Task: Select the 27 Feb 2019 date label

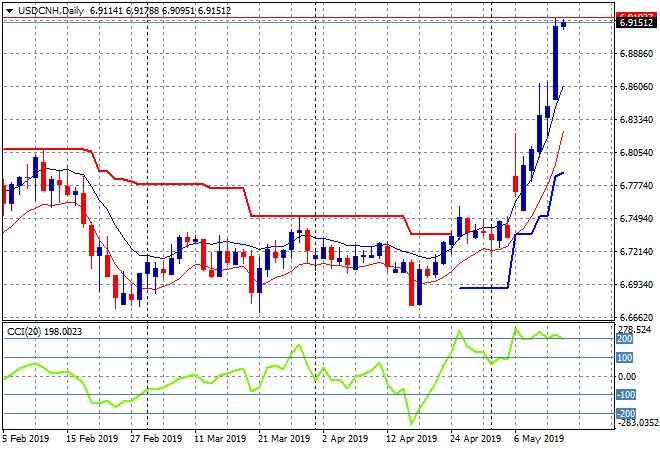Action: pyautogui.click(x=156, y=439)
